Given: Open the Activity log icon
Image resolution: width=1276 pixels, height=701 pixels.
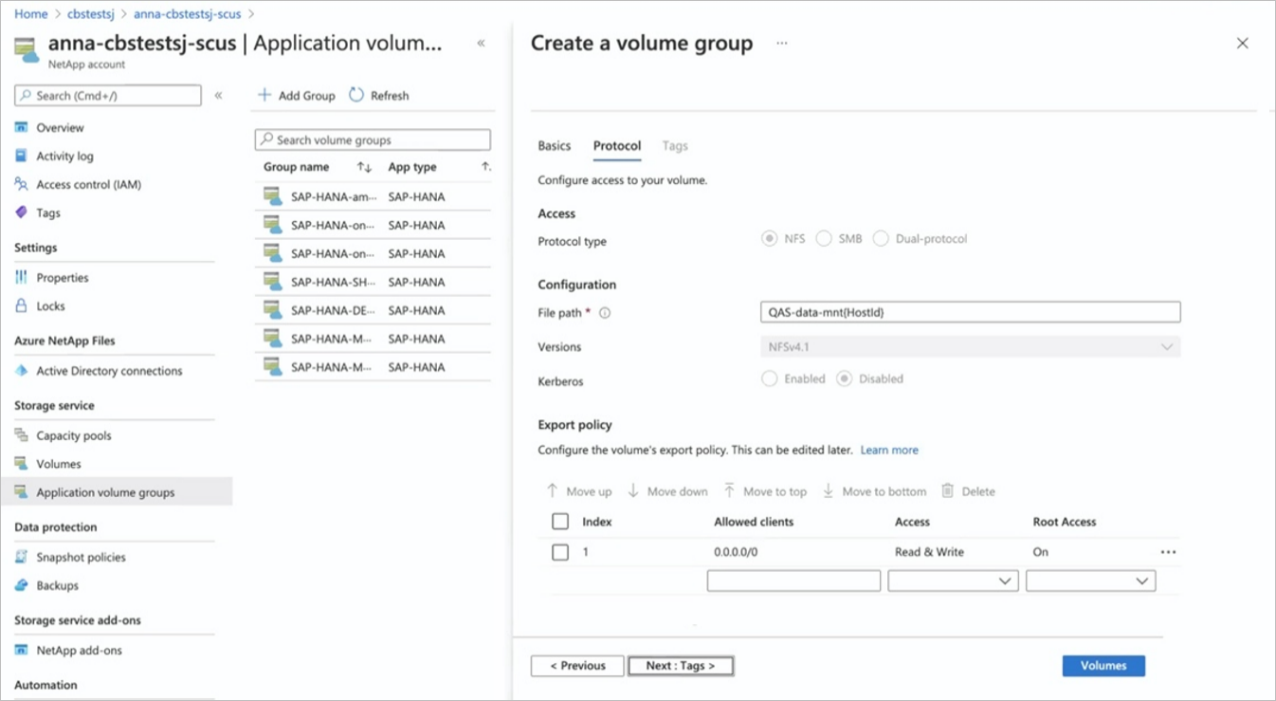Looking at the screenshot, I should [x=21, y=156].
